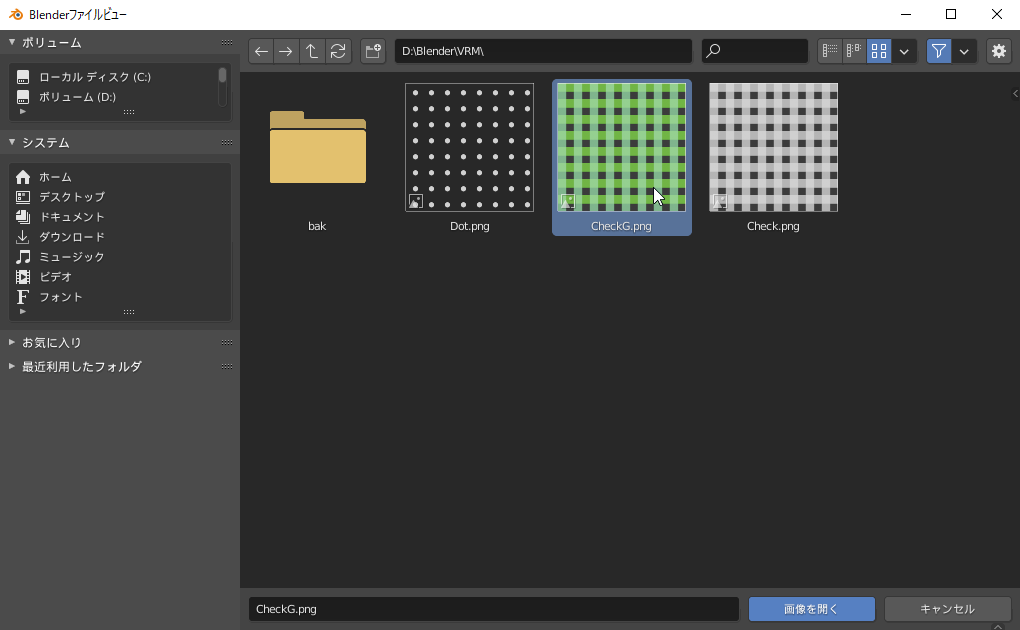
Task: Refresh the file list
Action: coord(338,51)
